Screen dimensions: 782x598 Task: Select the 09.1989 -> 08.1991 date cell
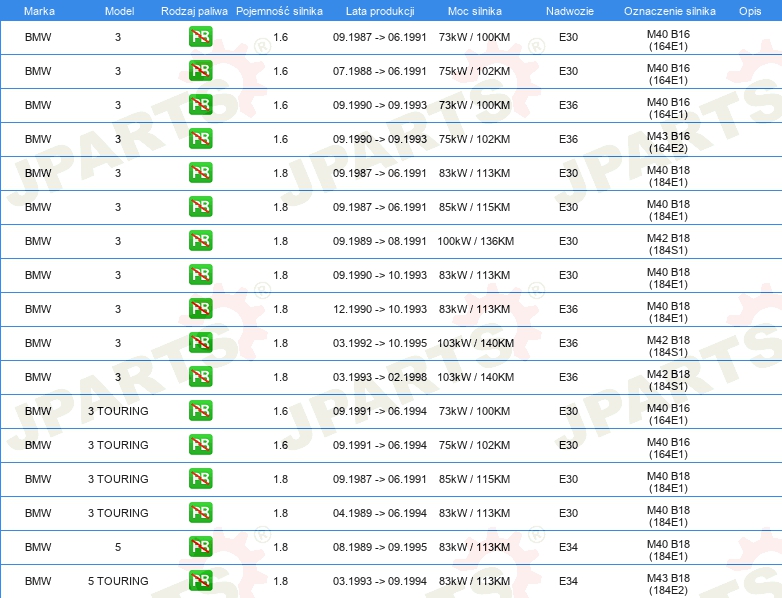coord(380,241)
